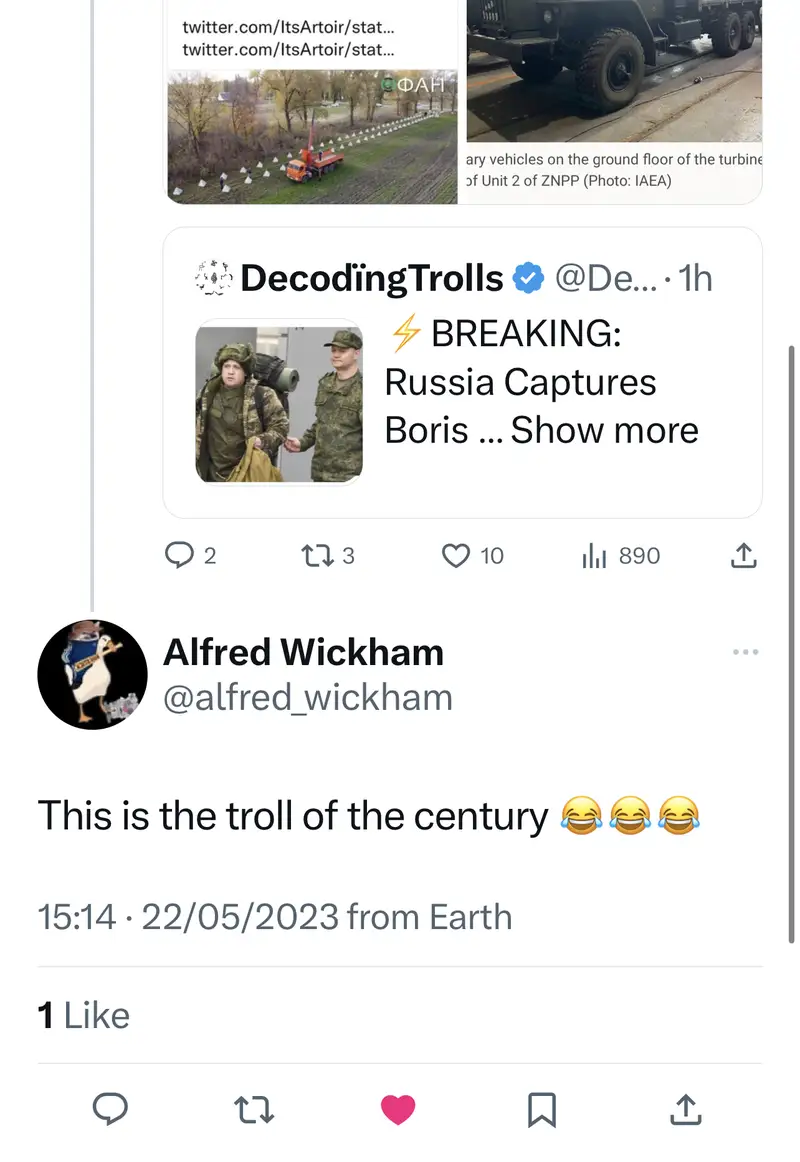Open the DecodingTrolls quoted tweet author
The width and height of the screenshot is (800, 1162).
point(372,278)
